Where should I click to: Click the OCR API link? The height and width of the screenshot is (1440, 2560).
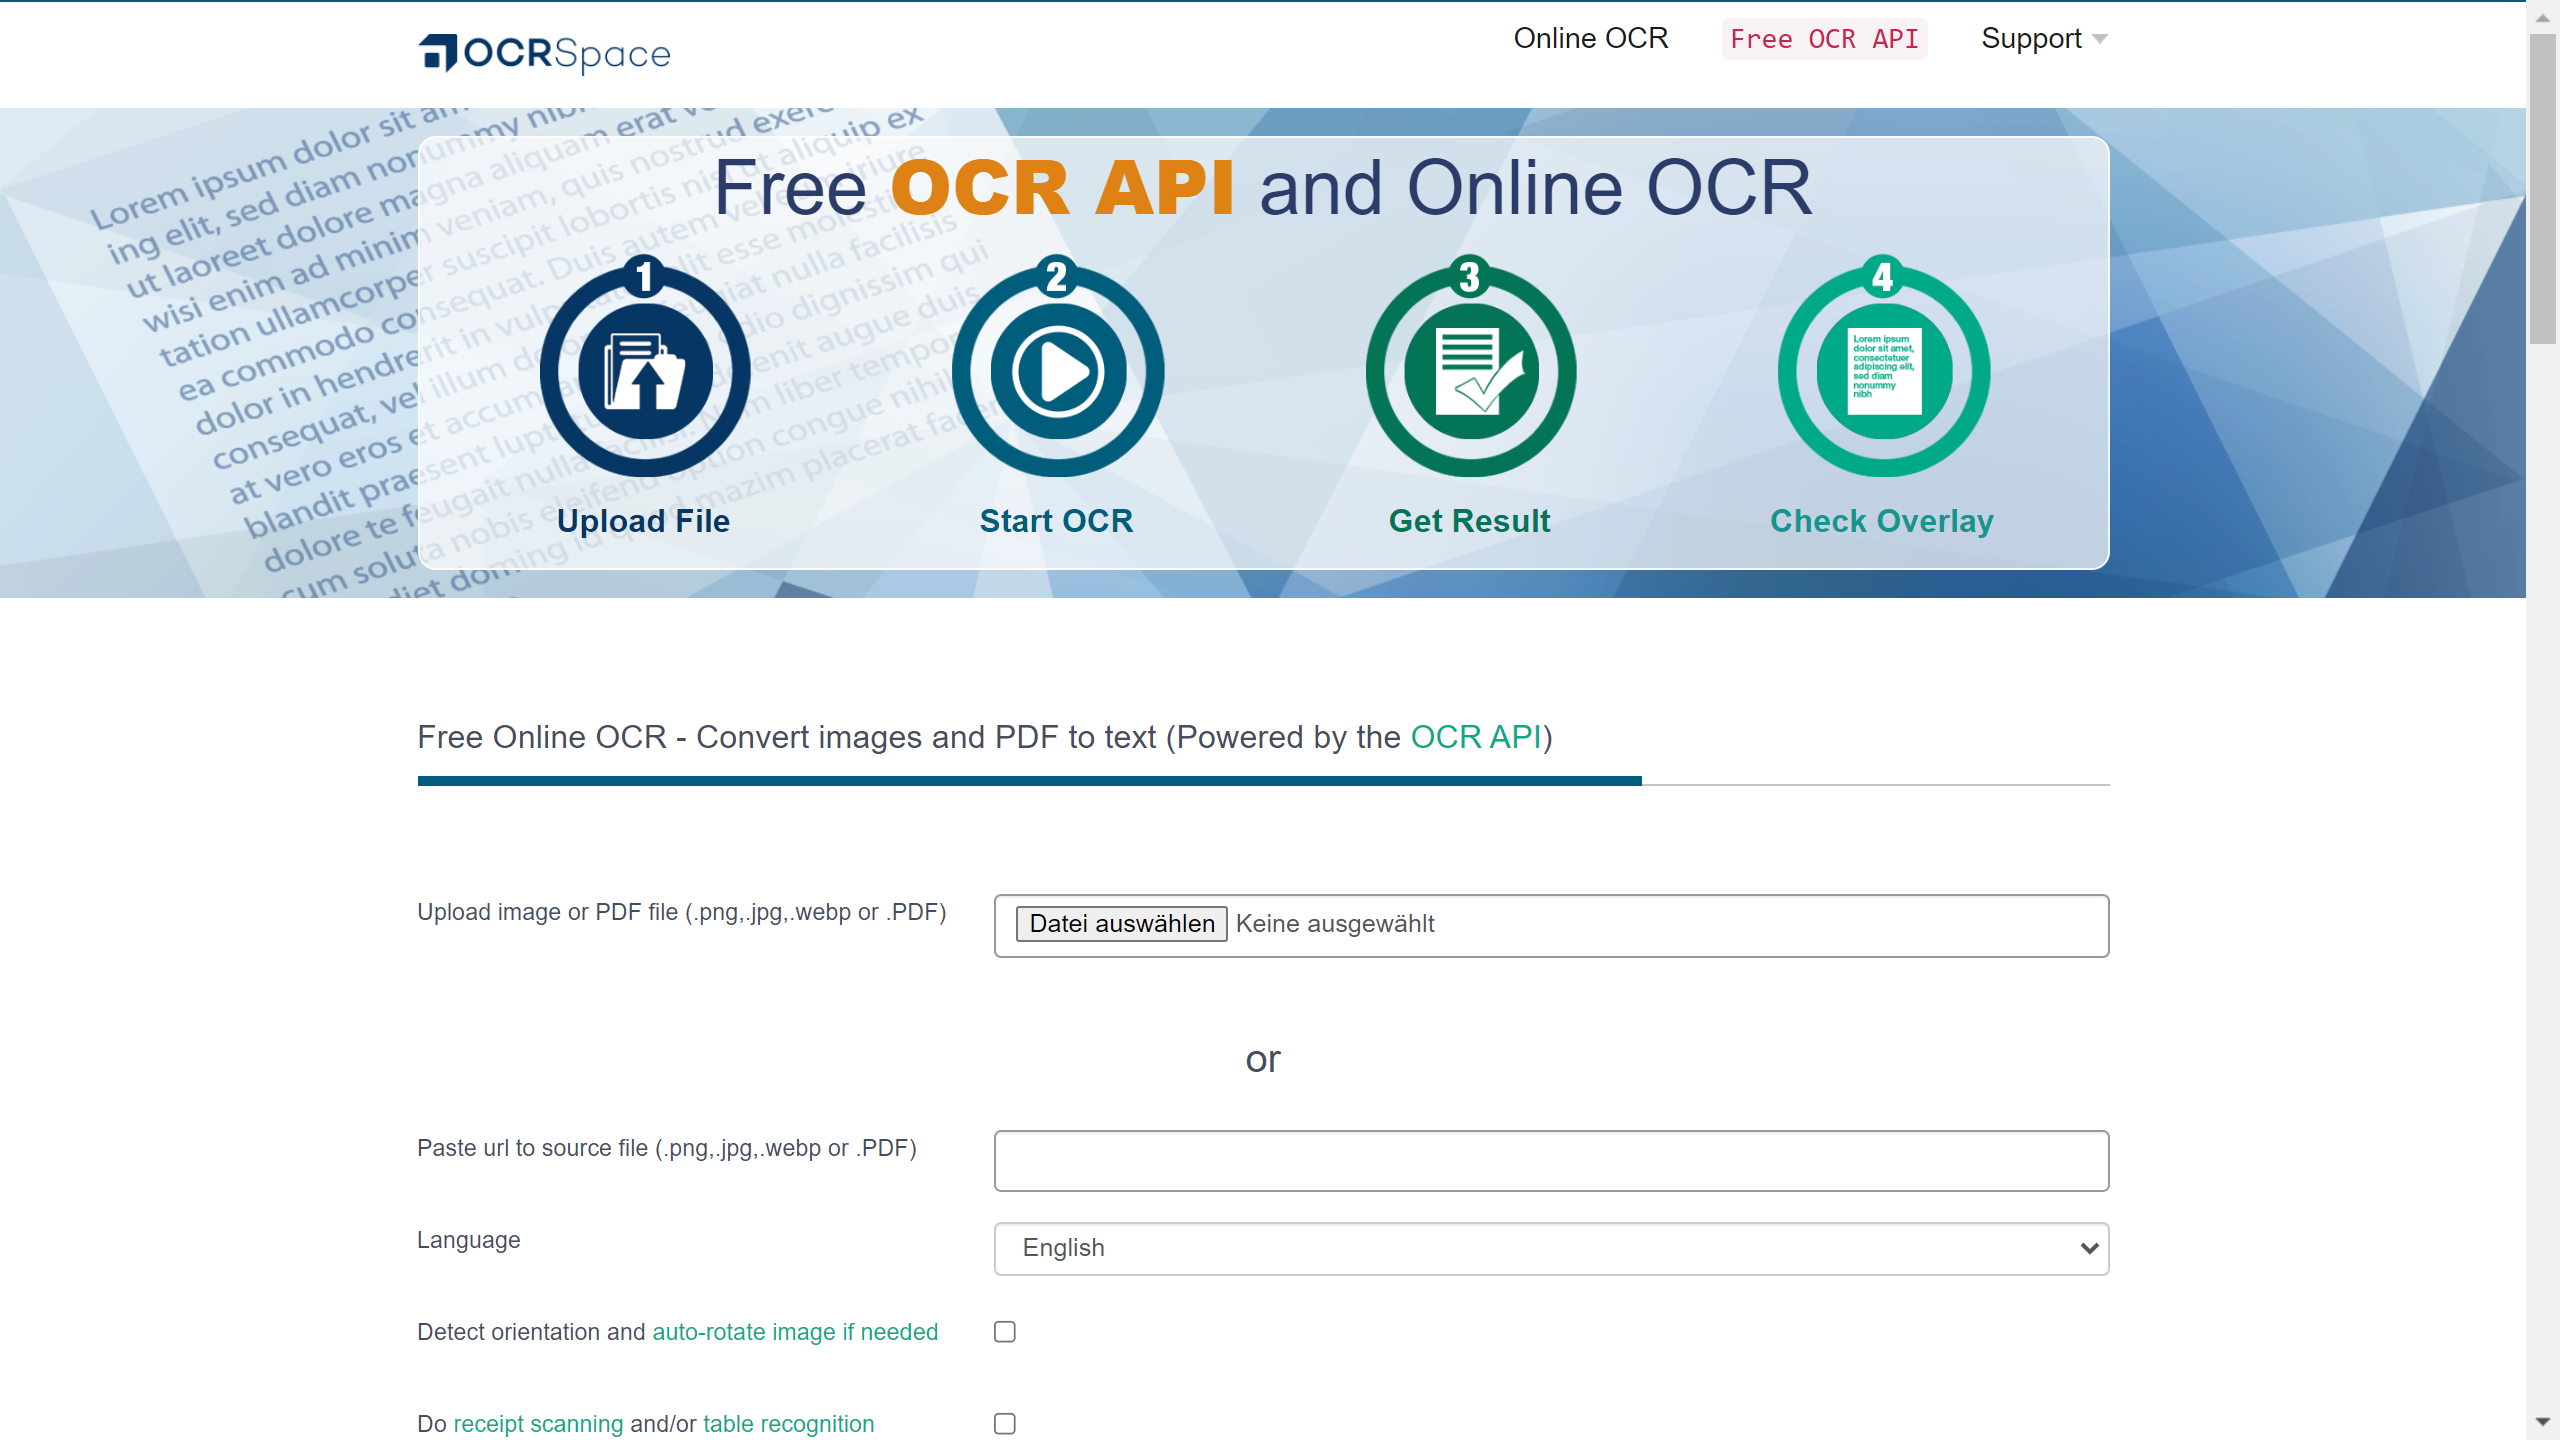pyautogui.click(x=1475, y=737)
